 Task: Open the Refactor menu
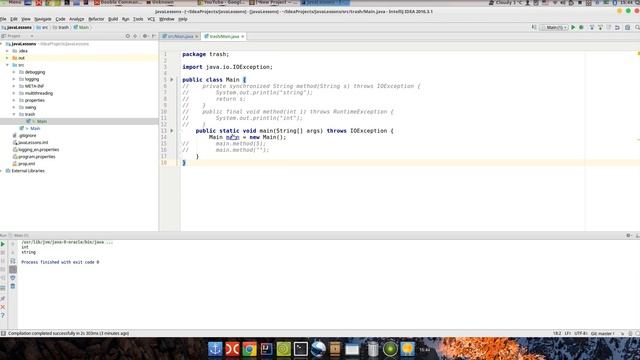[96, 19]
